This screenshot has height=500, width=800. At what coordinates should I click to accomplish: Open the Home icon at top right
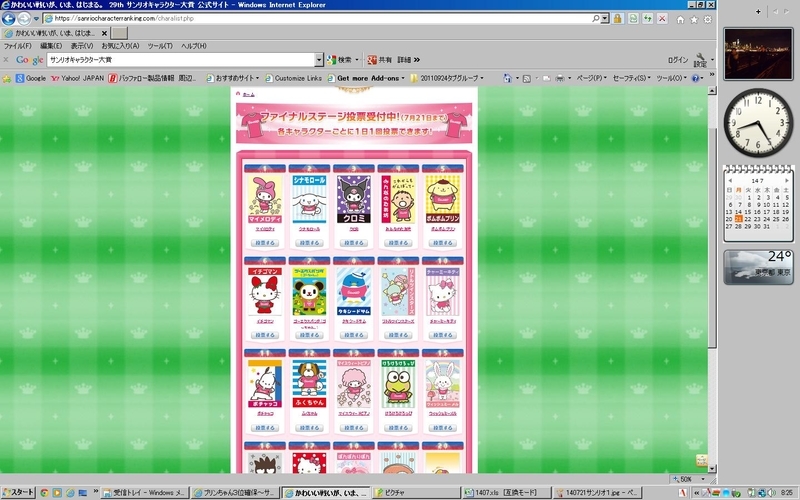coord(680,19)
